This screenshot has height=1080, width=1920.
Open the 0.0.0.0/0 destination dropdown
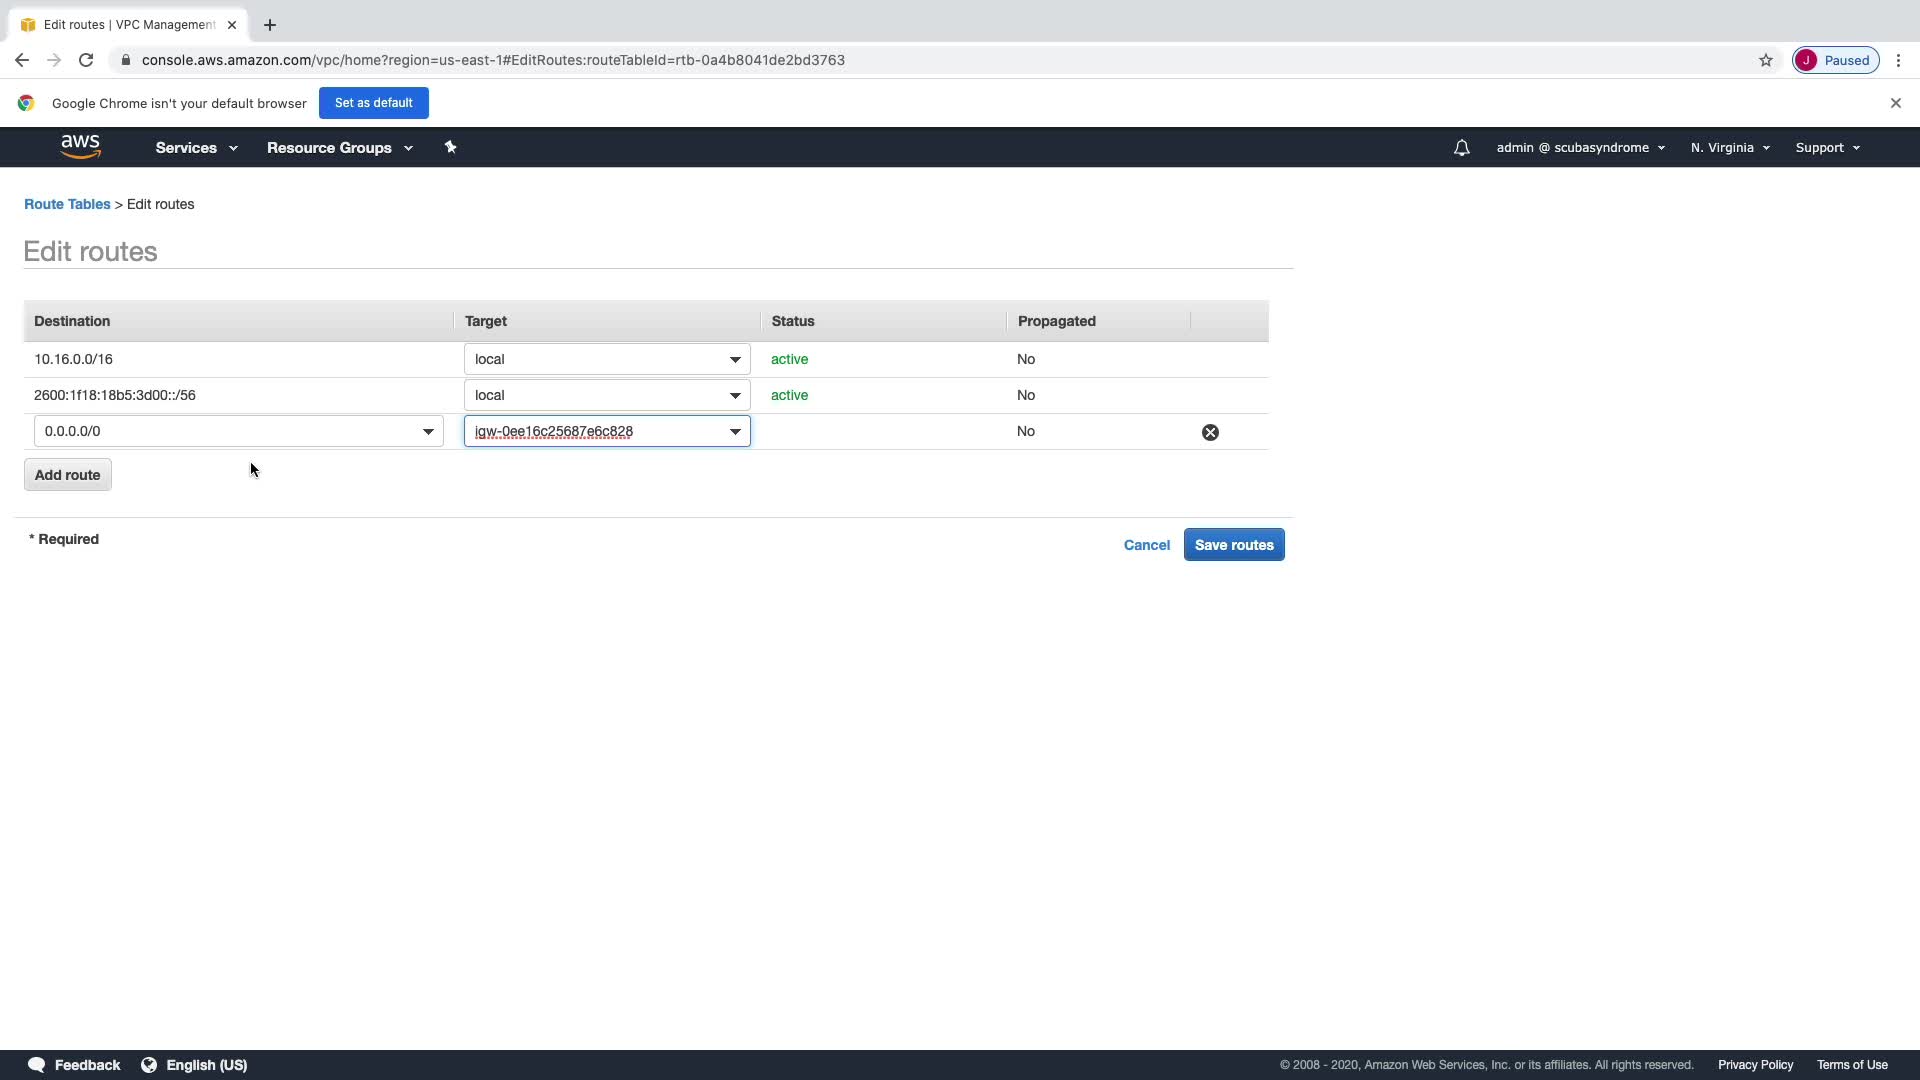[x=428, y=432]
